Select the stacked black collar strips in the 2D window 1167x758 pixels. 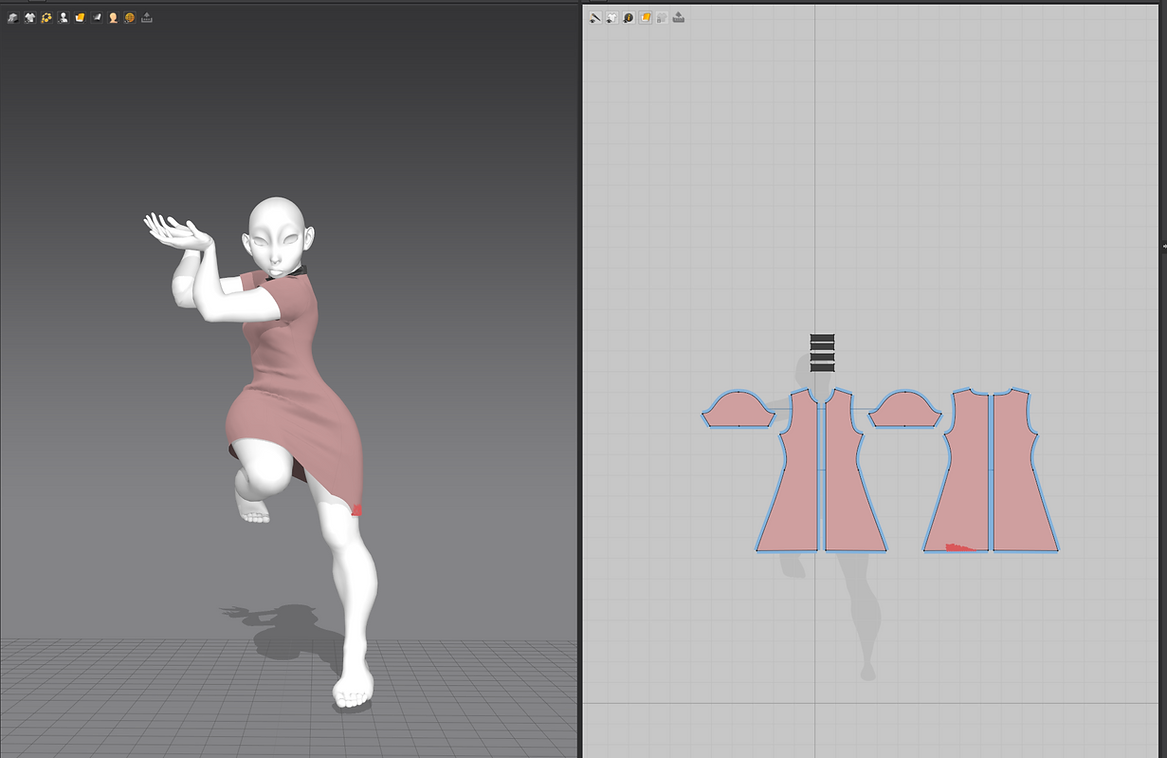(822, 352)
